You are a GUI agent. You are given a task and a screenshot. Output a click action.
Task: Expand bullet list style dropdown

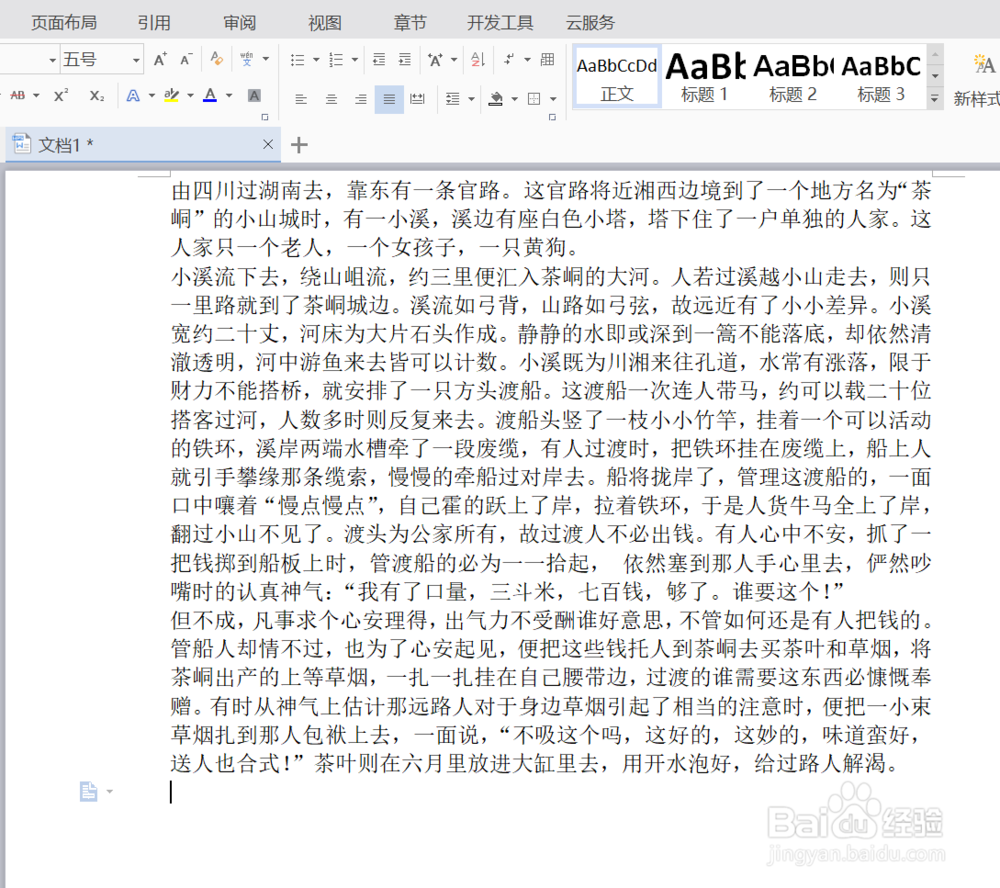click(316, 60)
